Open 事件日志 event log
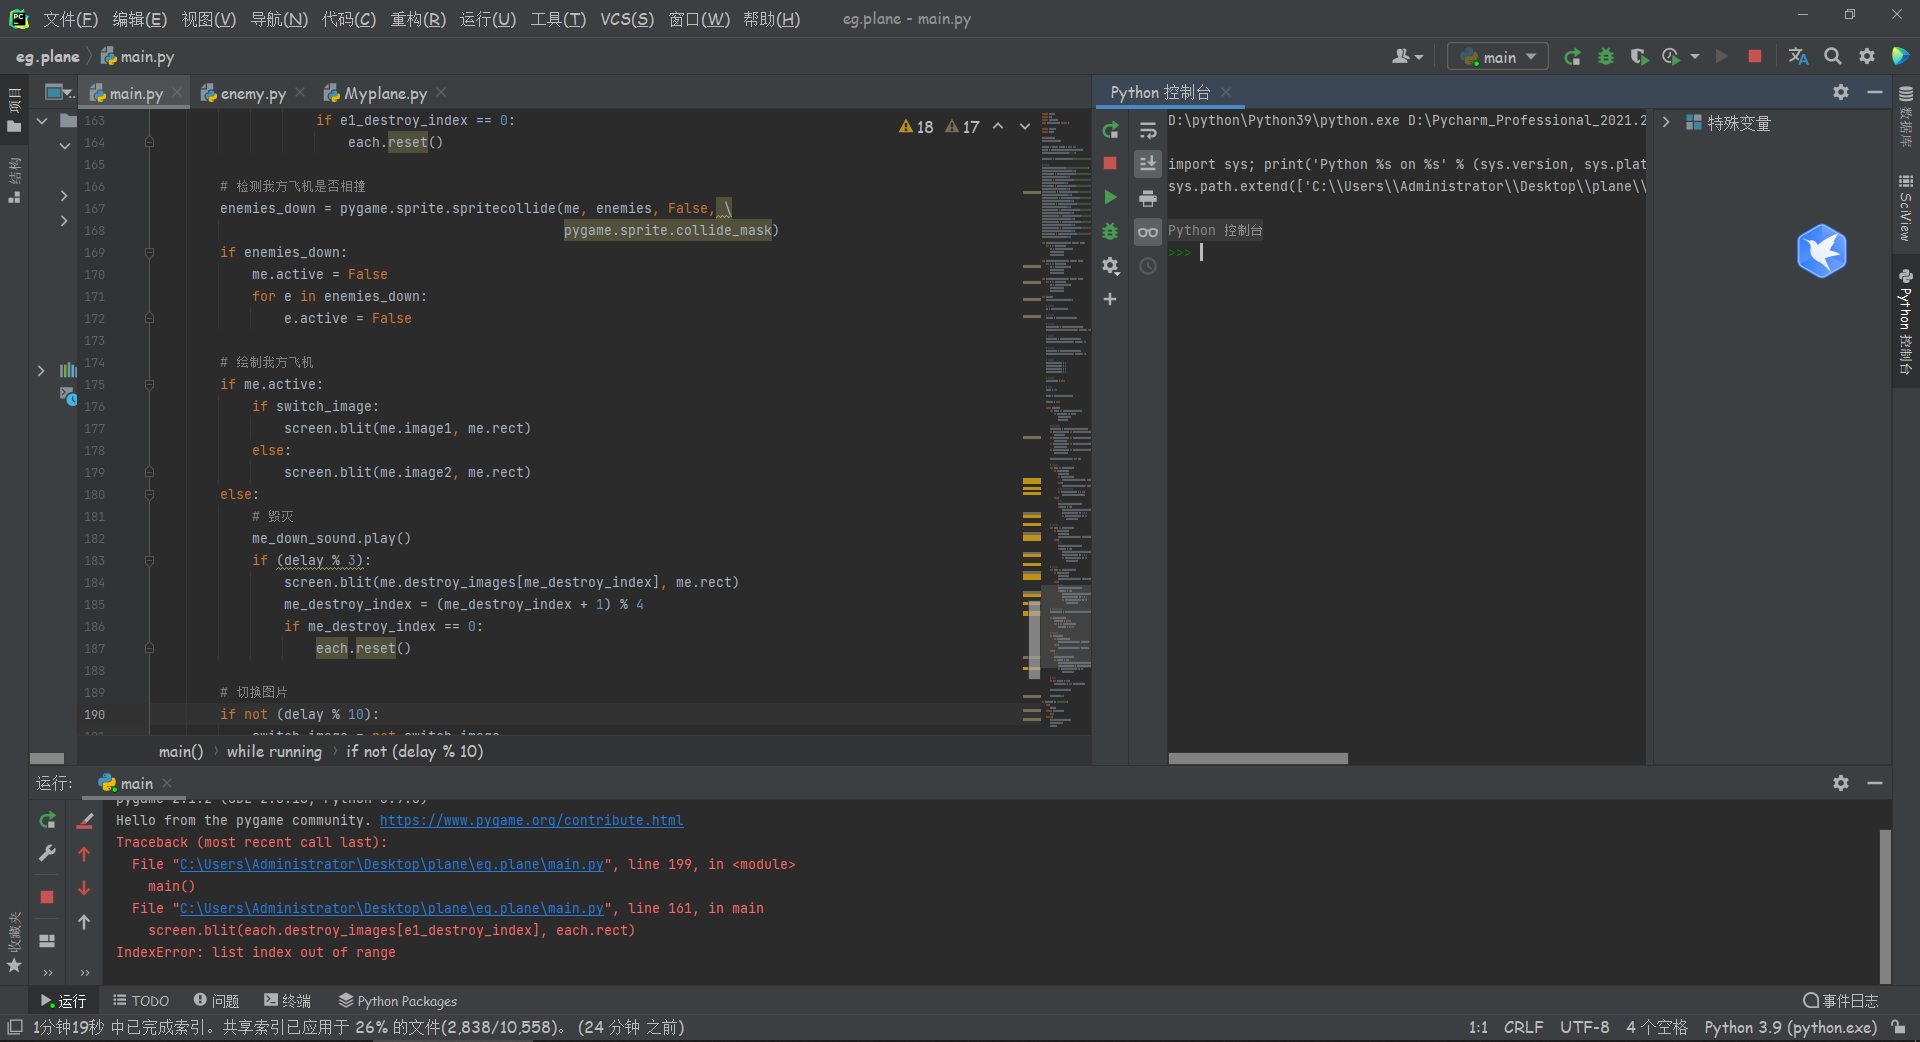This screenshot has width=1920, height=1042. click(x=1840, y=1001)
